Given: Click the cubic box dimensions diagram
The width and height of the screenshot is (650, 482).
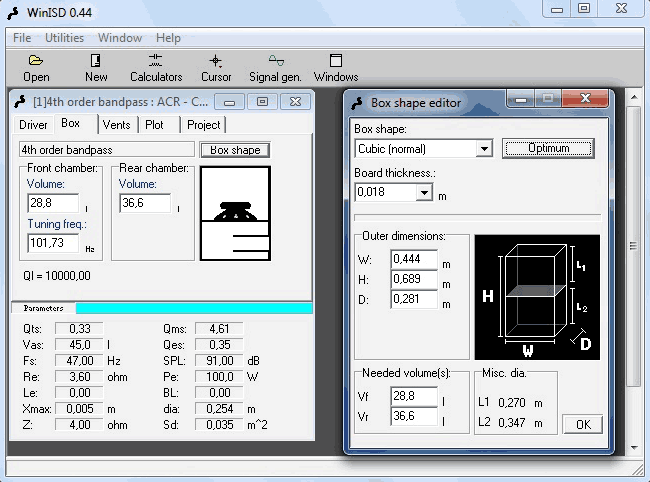Looking at the screenshot, I should tap(536, 297).
